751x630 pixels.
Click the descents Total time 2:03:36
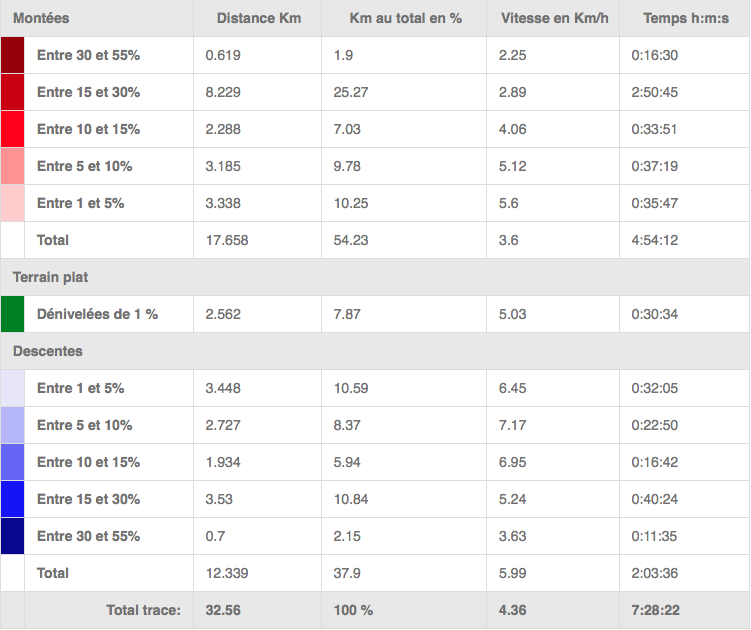[656, 573]
